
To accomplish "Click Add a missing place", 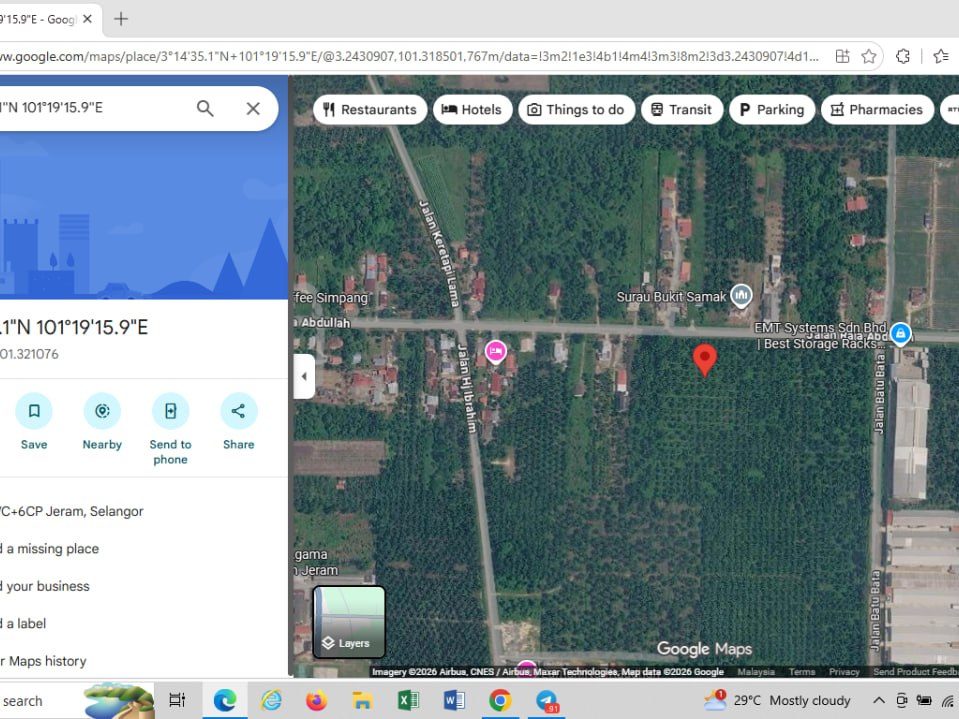I will coord(144,548).
